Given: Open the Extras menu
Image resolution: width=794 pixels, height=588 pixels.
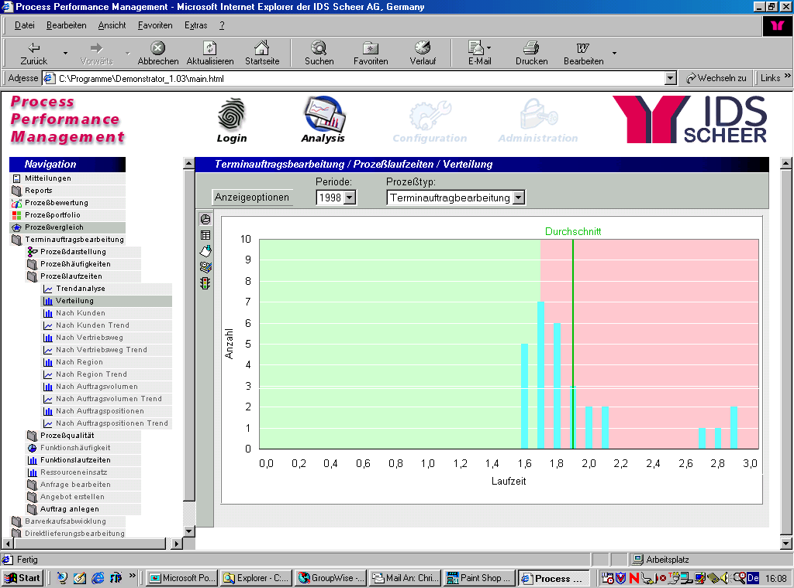Looking at the screenshot, I should [195, 25].
